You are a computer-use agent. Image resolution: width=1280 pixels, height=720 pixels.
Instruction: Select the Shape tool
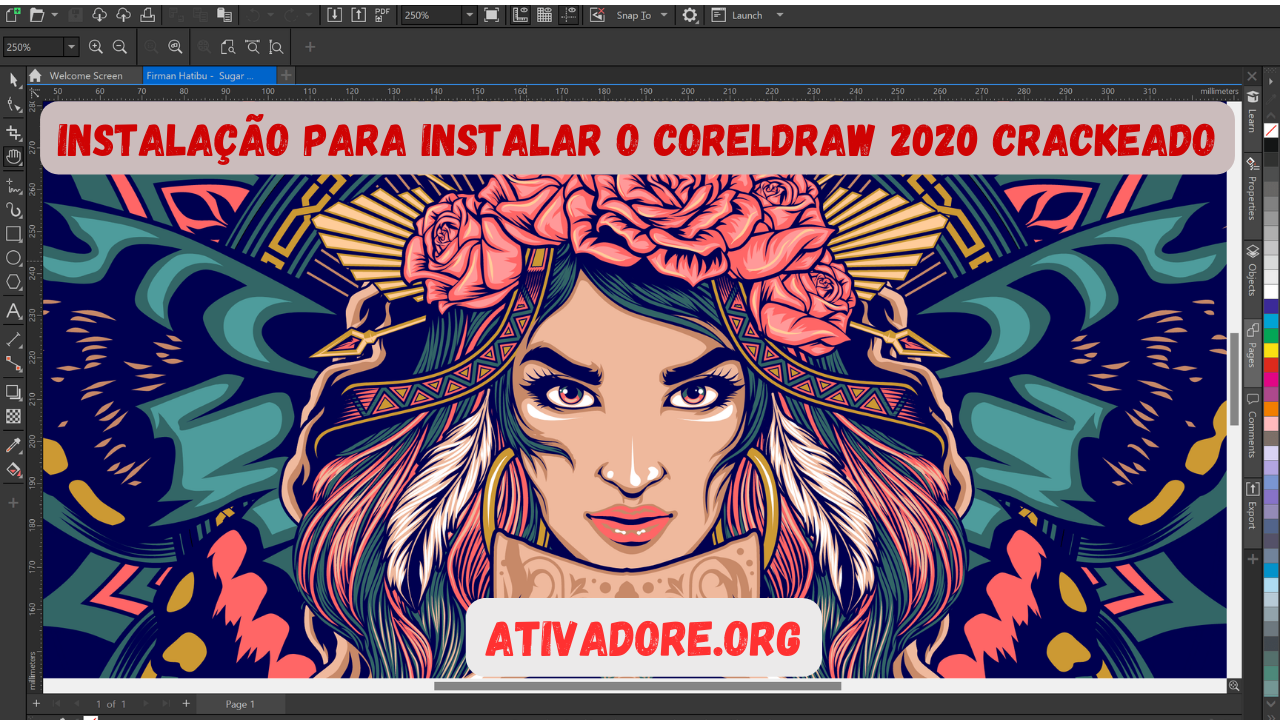pos(13,105)
